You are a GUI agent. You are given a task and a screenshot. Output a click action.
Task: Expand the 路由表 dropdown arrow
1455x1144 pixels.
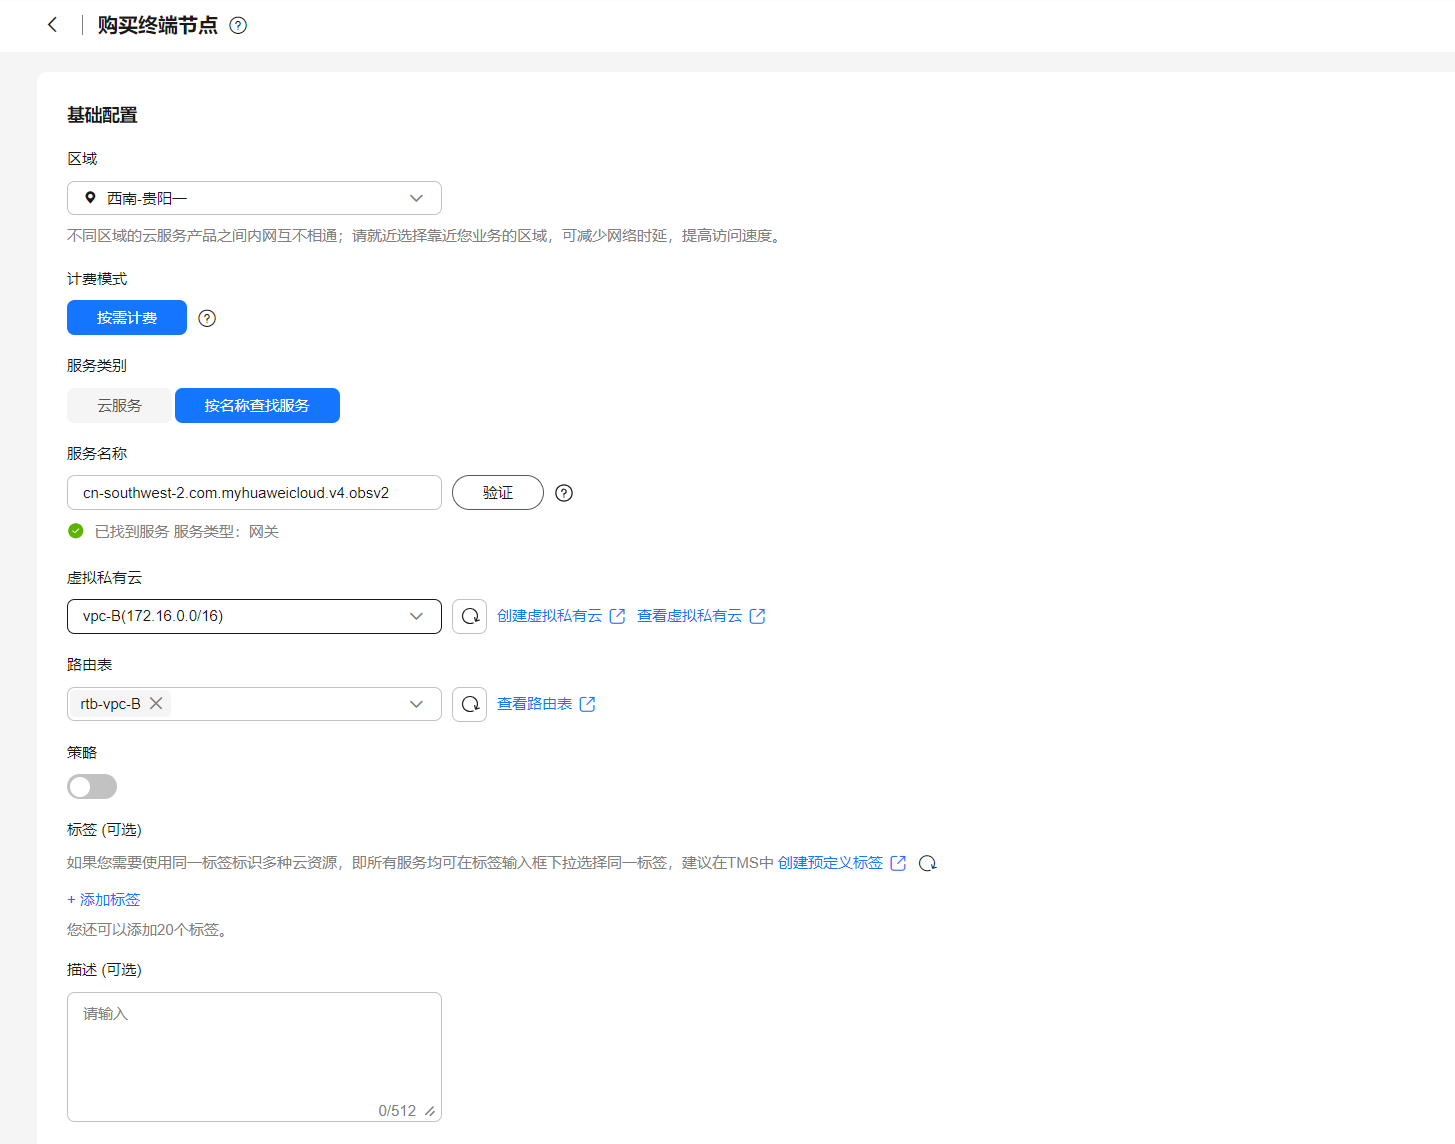tap(416, 704)
